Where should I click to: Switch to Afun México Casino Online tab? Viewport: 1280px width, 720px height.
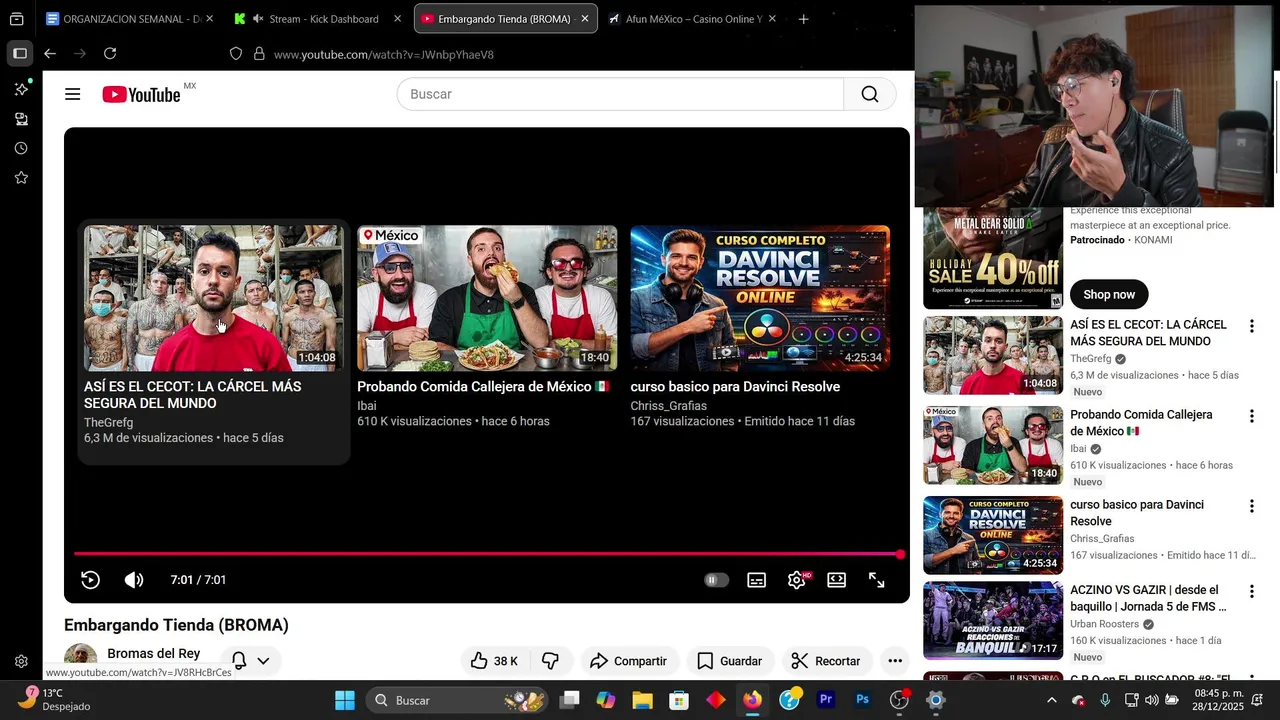tap(693, 19)
